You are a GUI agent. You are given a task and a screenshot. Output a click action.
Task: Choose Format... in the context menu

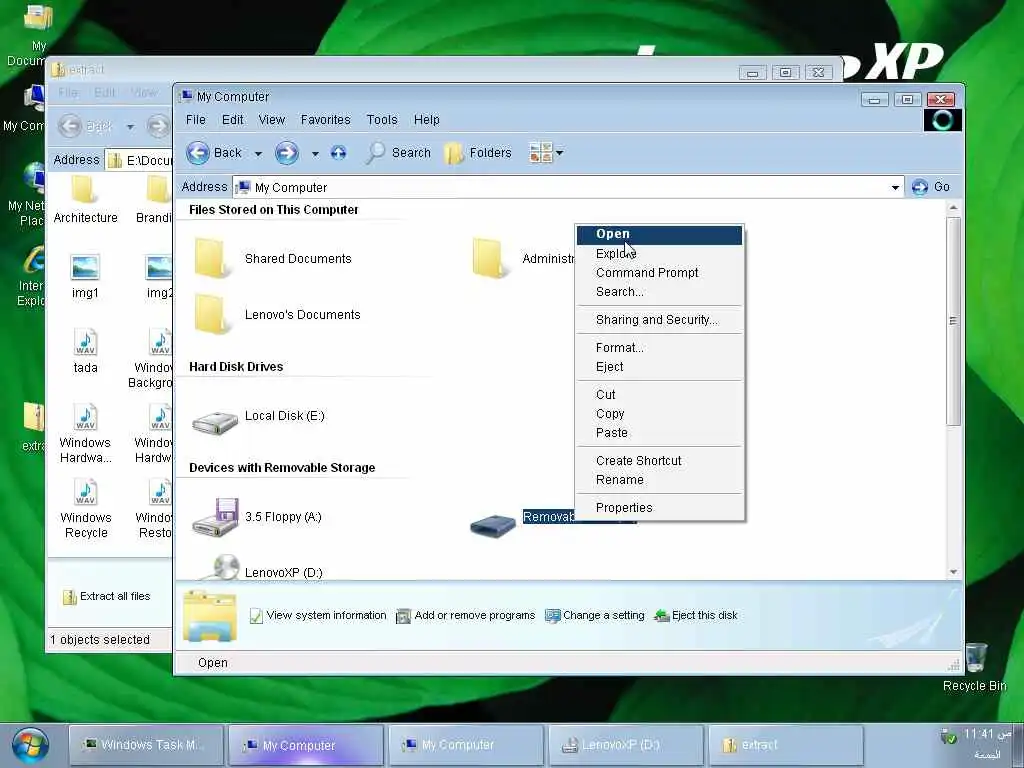pos(660,347)
